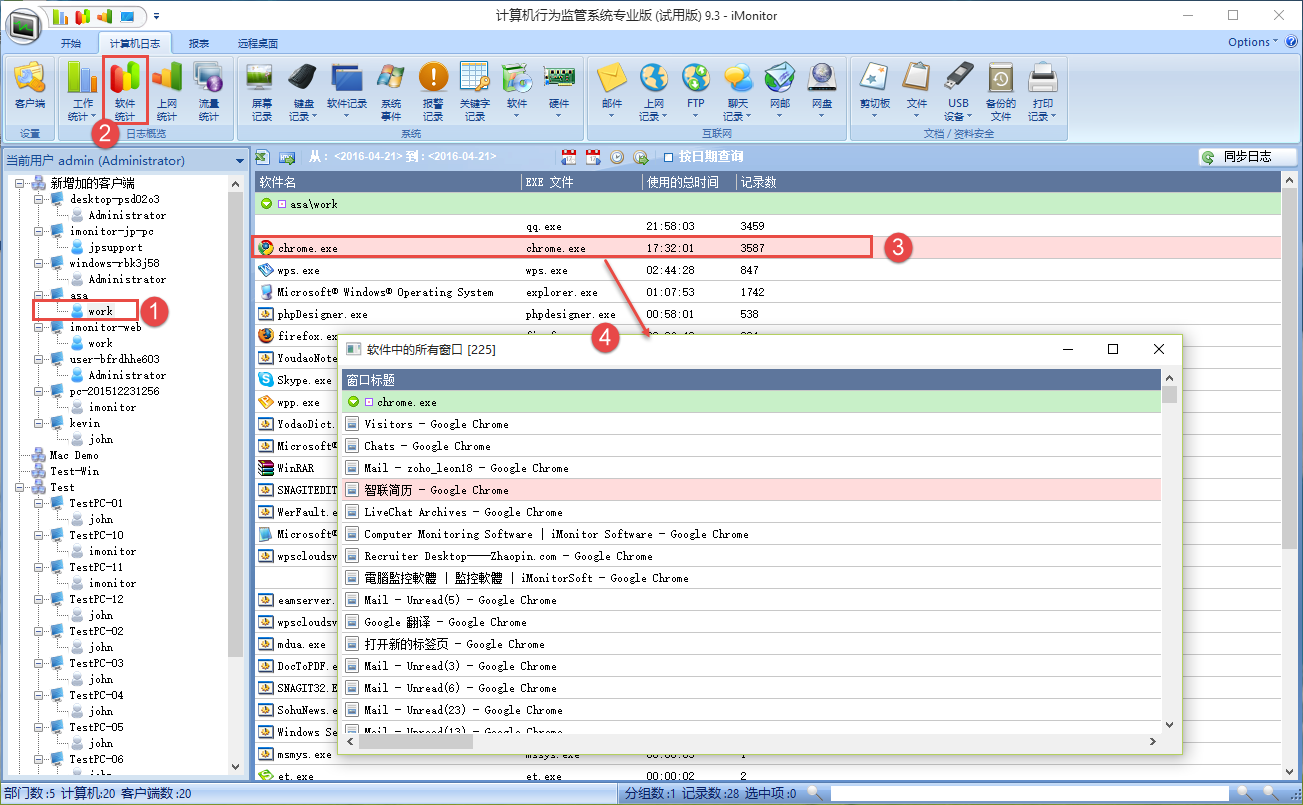Screen dimensions: 1303x805
Task: Toggle the 按日期查询 checkbox
Action: (x=668, y=157)
